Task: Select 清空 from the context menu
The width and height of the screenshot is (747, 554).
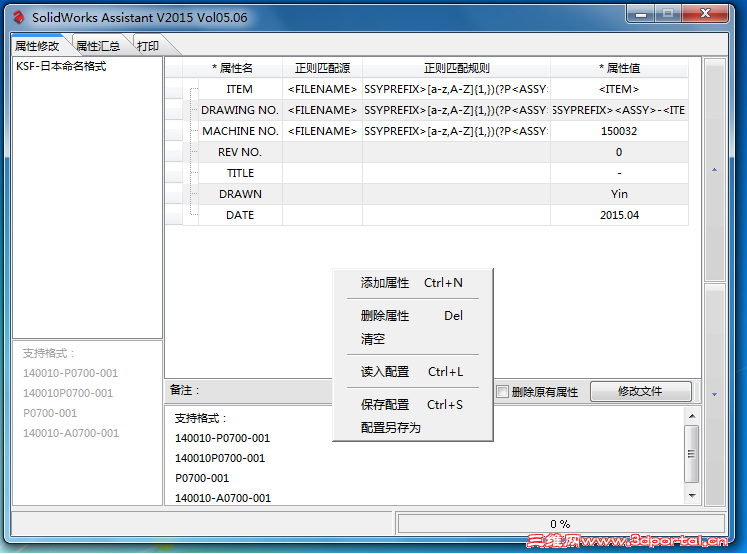Action: [412, 339]
